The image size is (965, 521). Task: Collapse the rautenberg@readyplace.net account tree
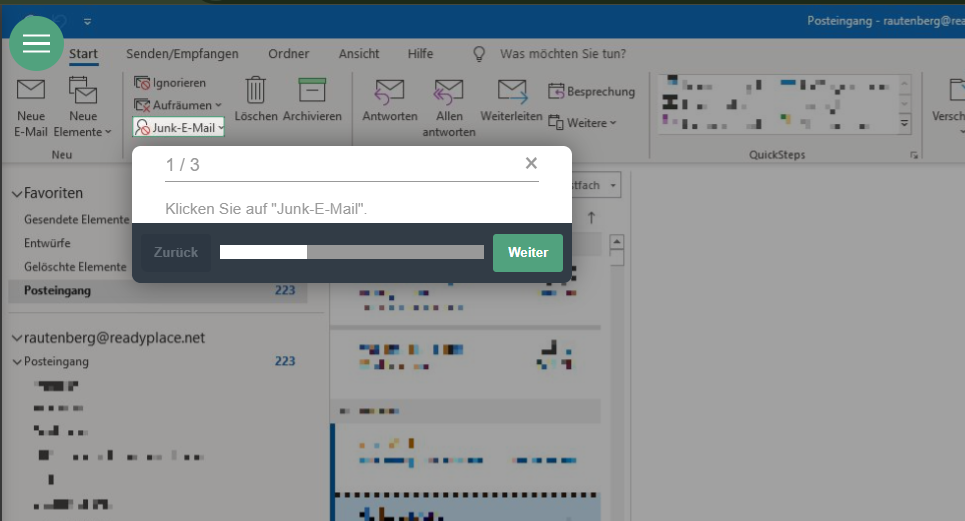point(17,338)
